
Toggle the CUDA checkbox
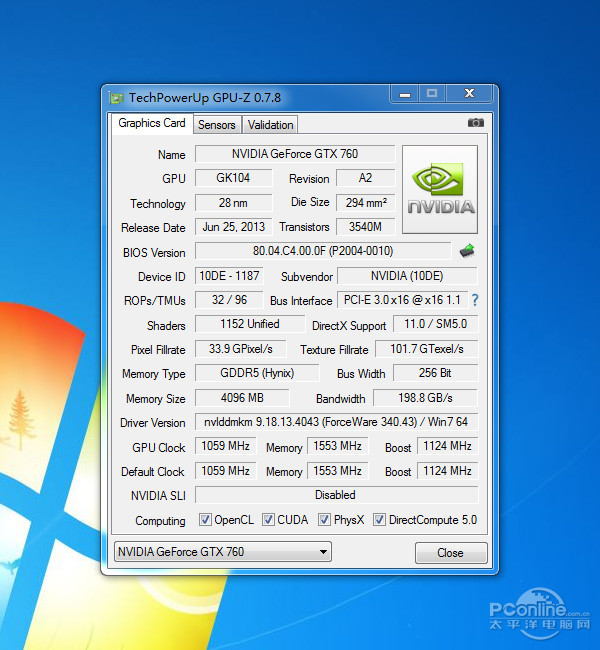(269, 520)
